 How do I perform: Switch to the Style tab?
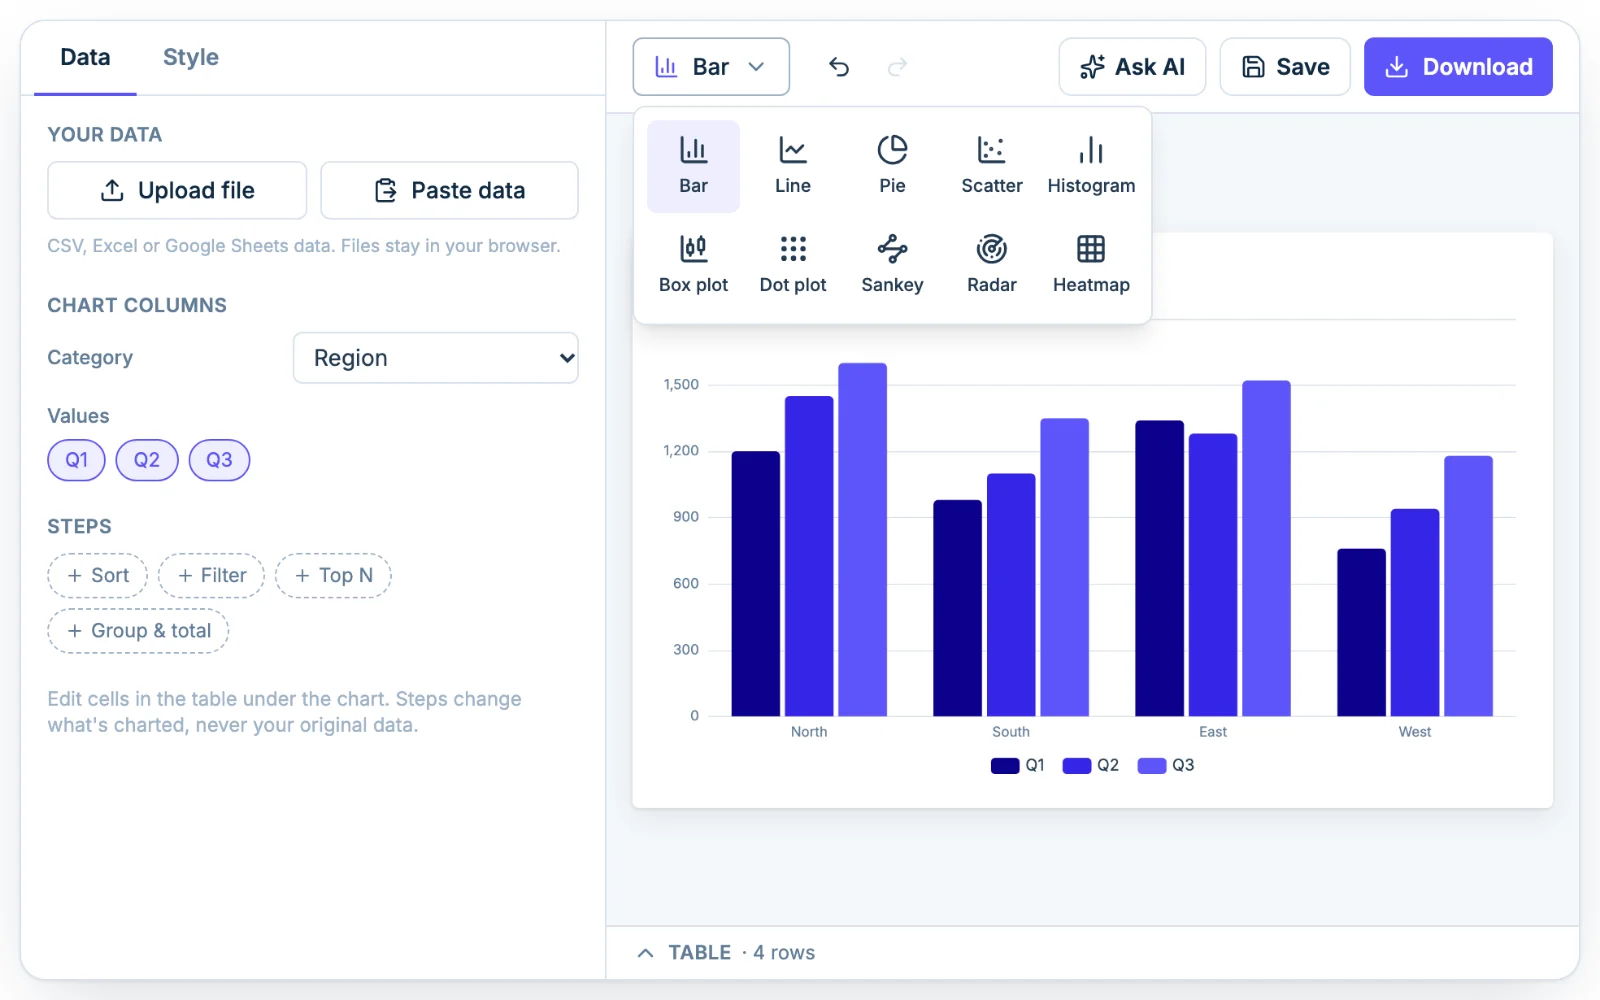click(191, 58)
